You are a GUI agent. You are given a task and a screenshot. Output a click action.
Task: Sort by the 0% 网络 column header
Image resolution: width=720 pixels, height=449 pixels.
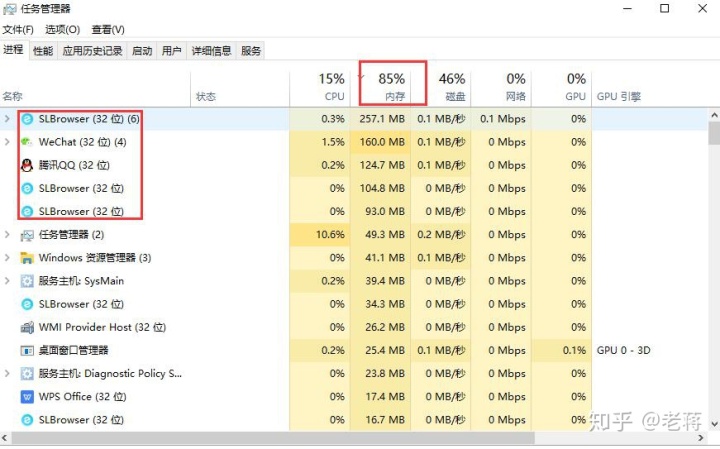pyautogui.click(x=501, y=90)
